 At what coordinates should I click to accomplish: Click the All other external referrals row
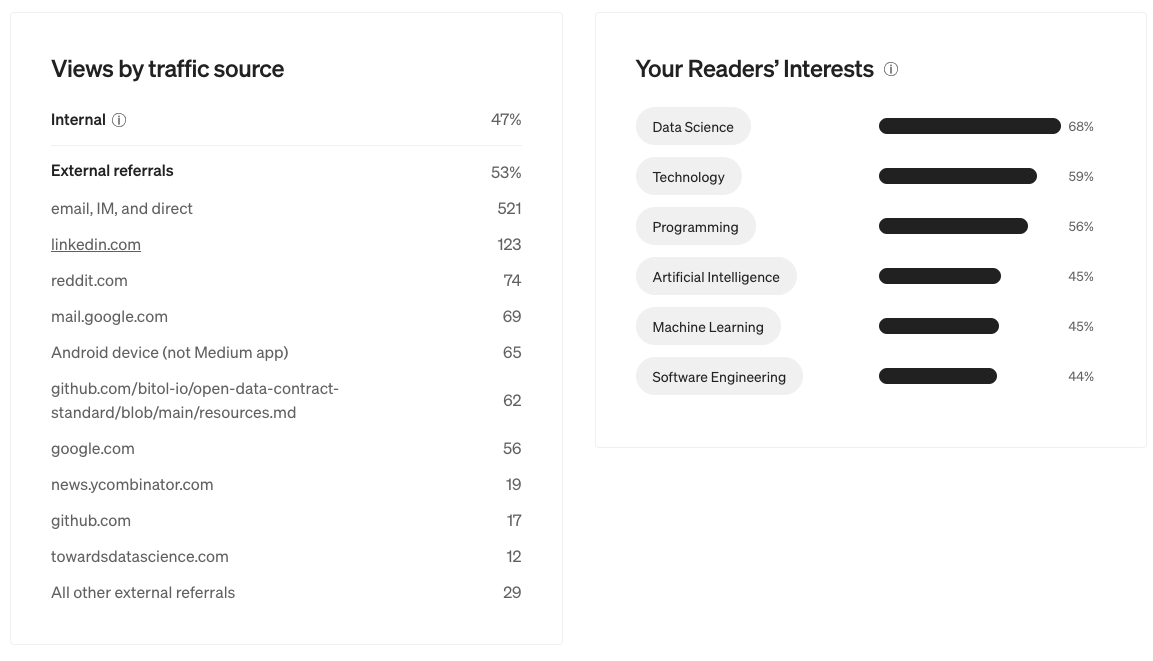[x=142, y=592]
